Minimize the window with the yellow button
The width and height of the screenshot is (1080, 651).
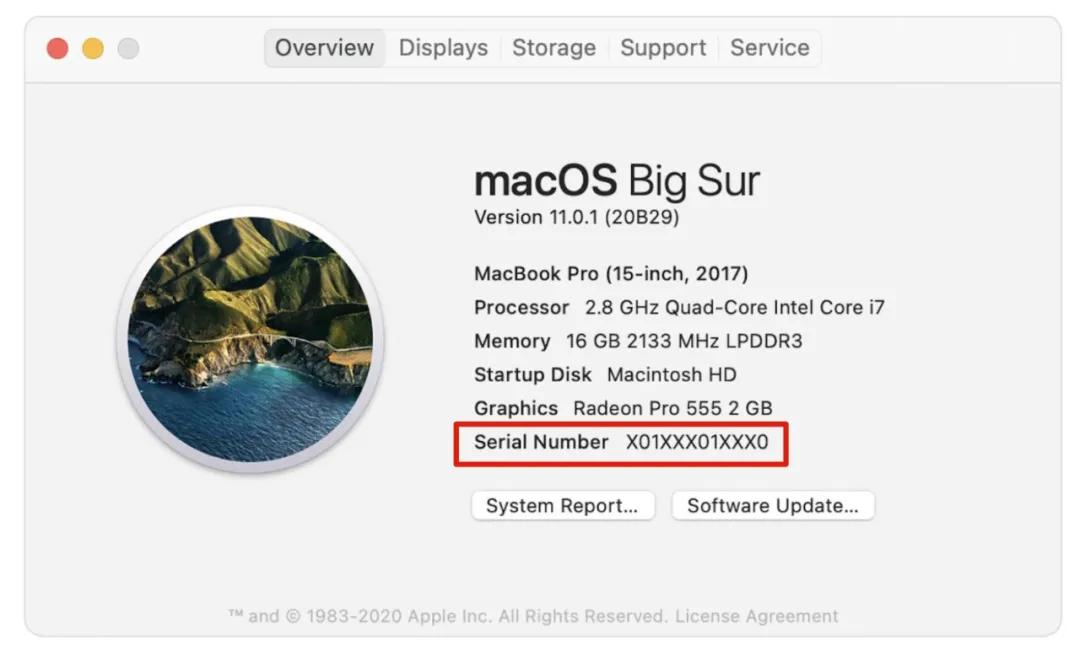[x=93, y=48]
